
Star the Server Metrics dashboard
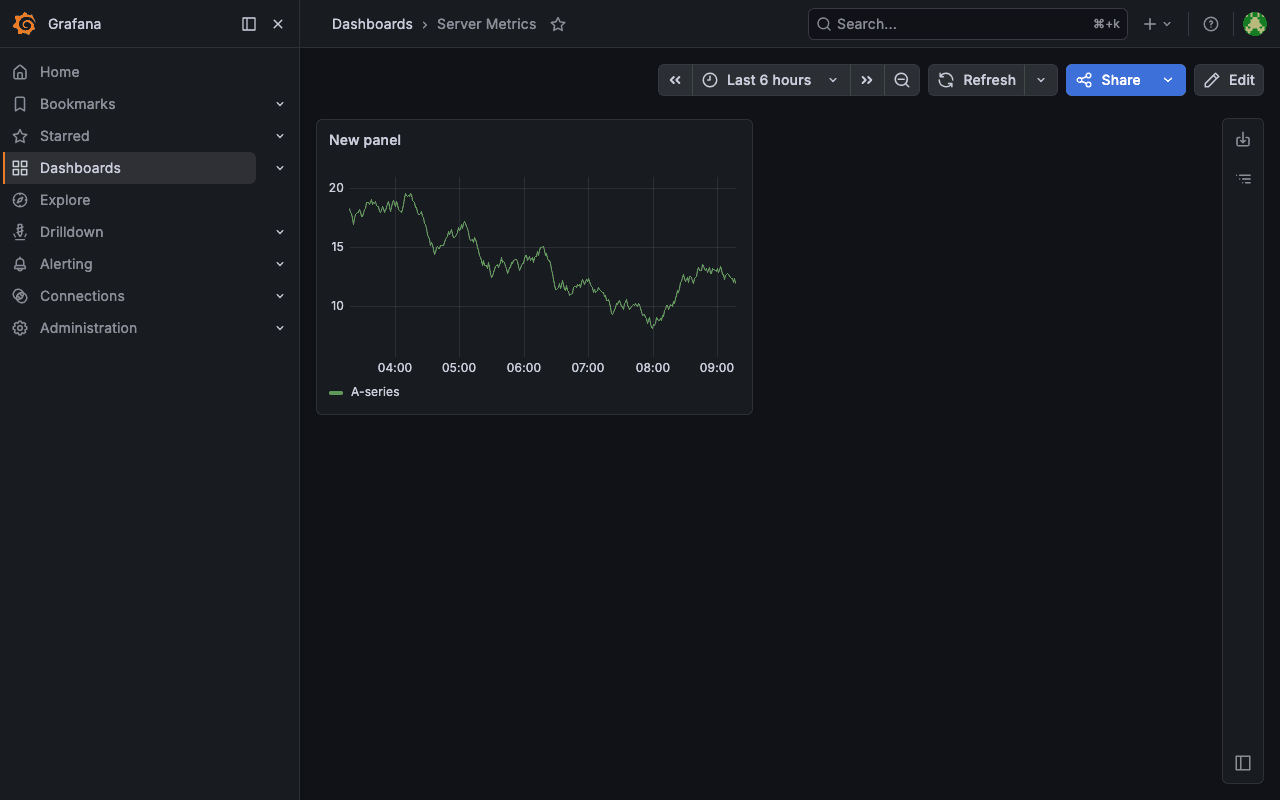coord(558,24)
